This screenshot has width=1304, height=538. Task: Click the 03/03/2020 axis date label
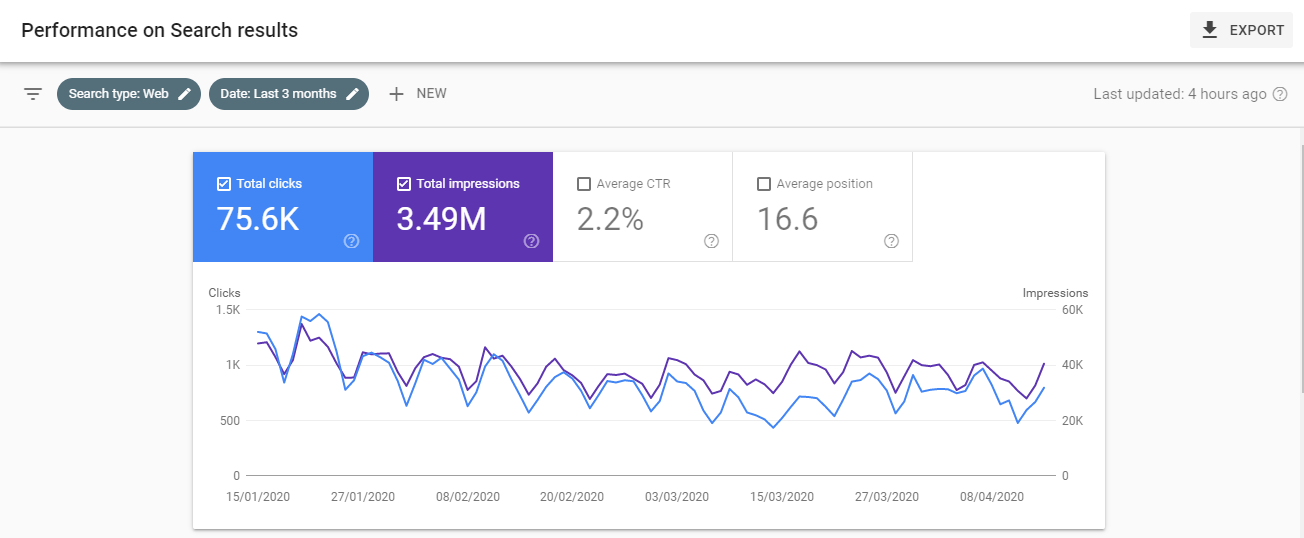click(677, 497)
